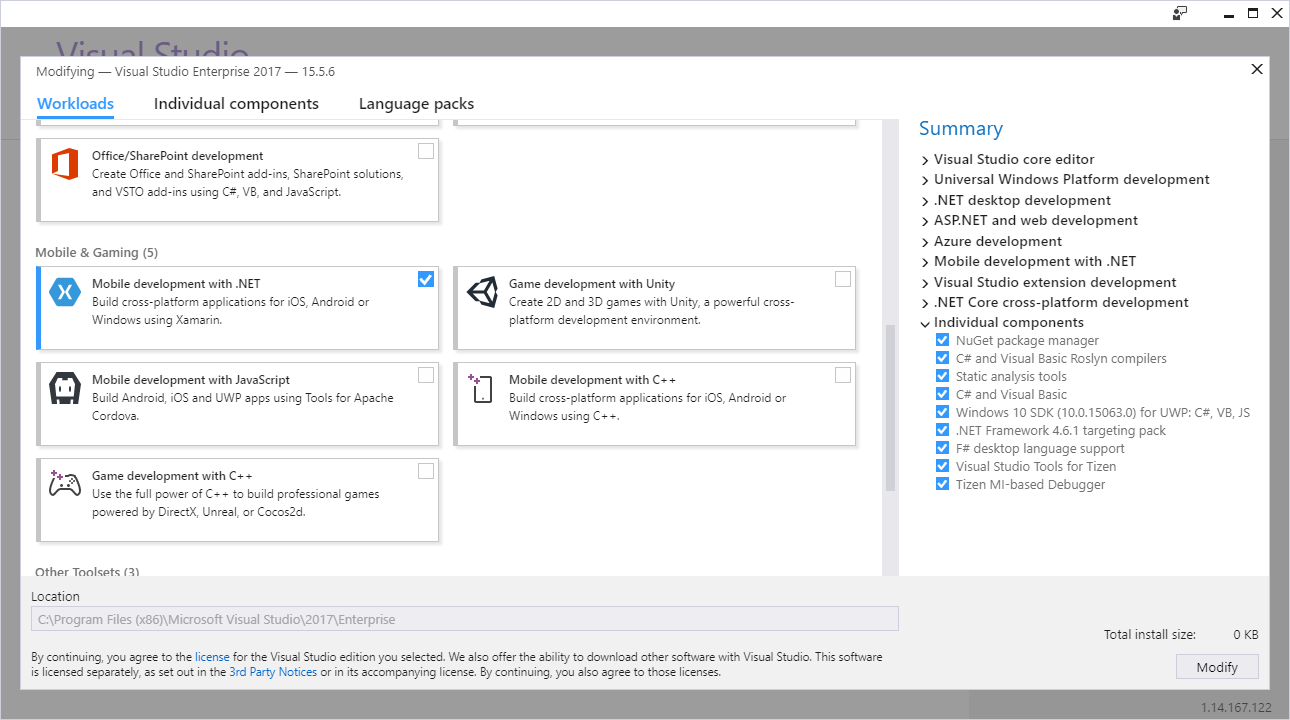Viewport: 1290px width, 720px height.
Task: Uncheck C# and Visual Basic Roslyn compilers
Action: point(942,358)
